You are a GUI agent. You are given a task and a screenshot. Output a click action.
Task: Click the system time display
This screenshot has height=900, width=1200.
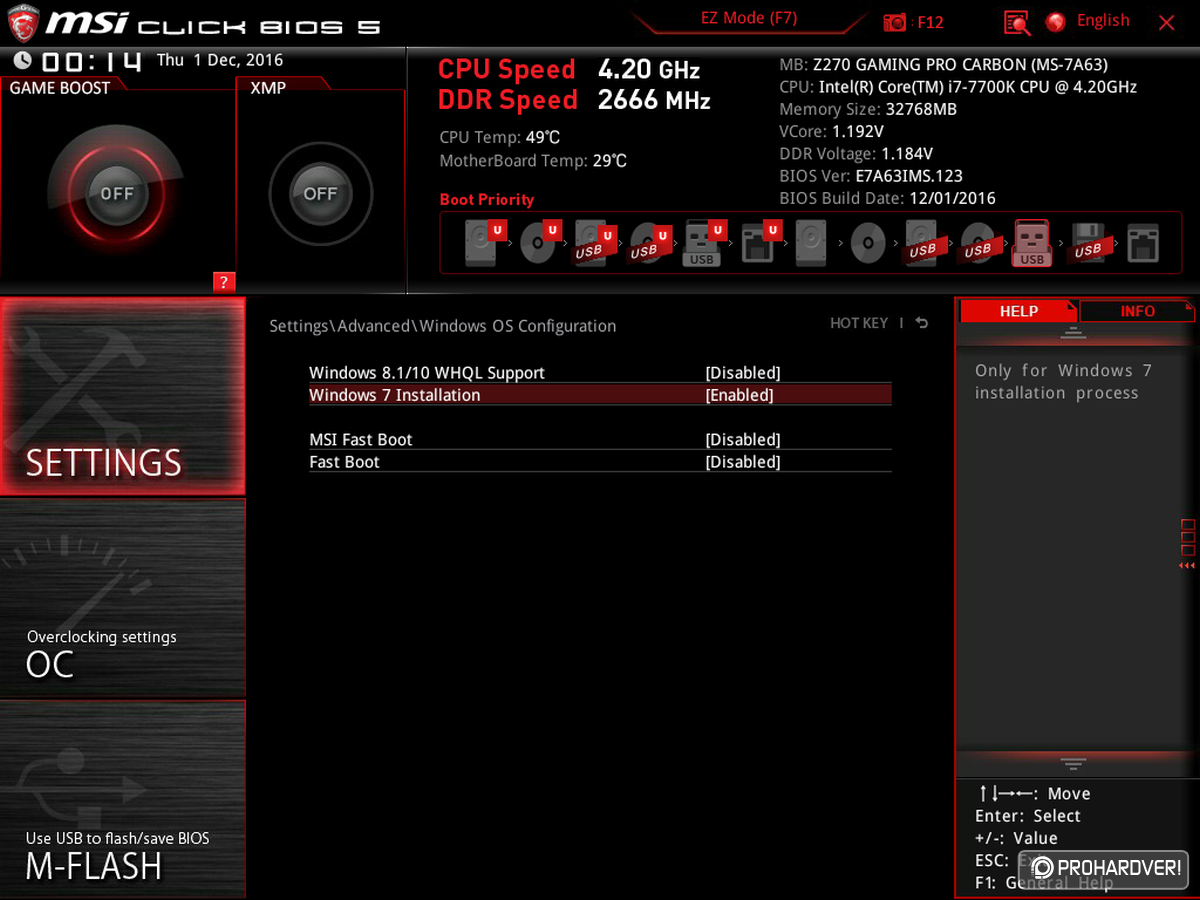click(92, 62)
